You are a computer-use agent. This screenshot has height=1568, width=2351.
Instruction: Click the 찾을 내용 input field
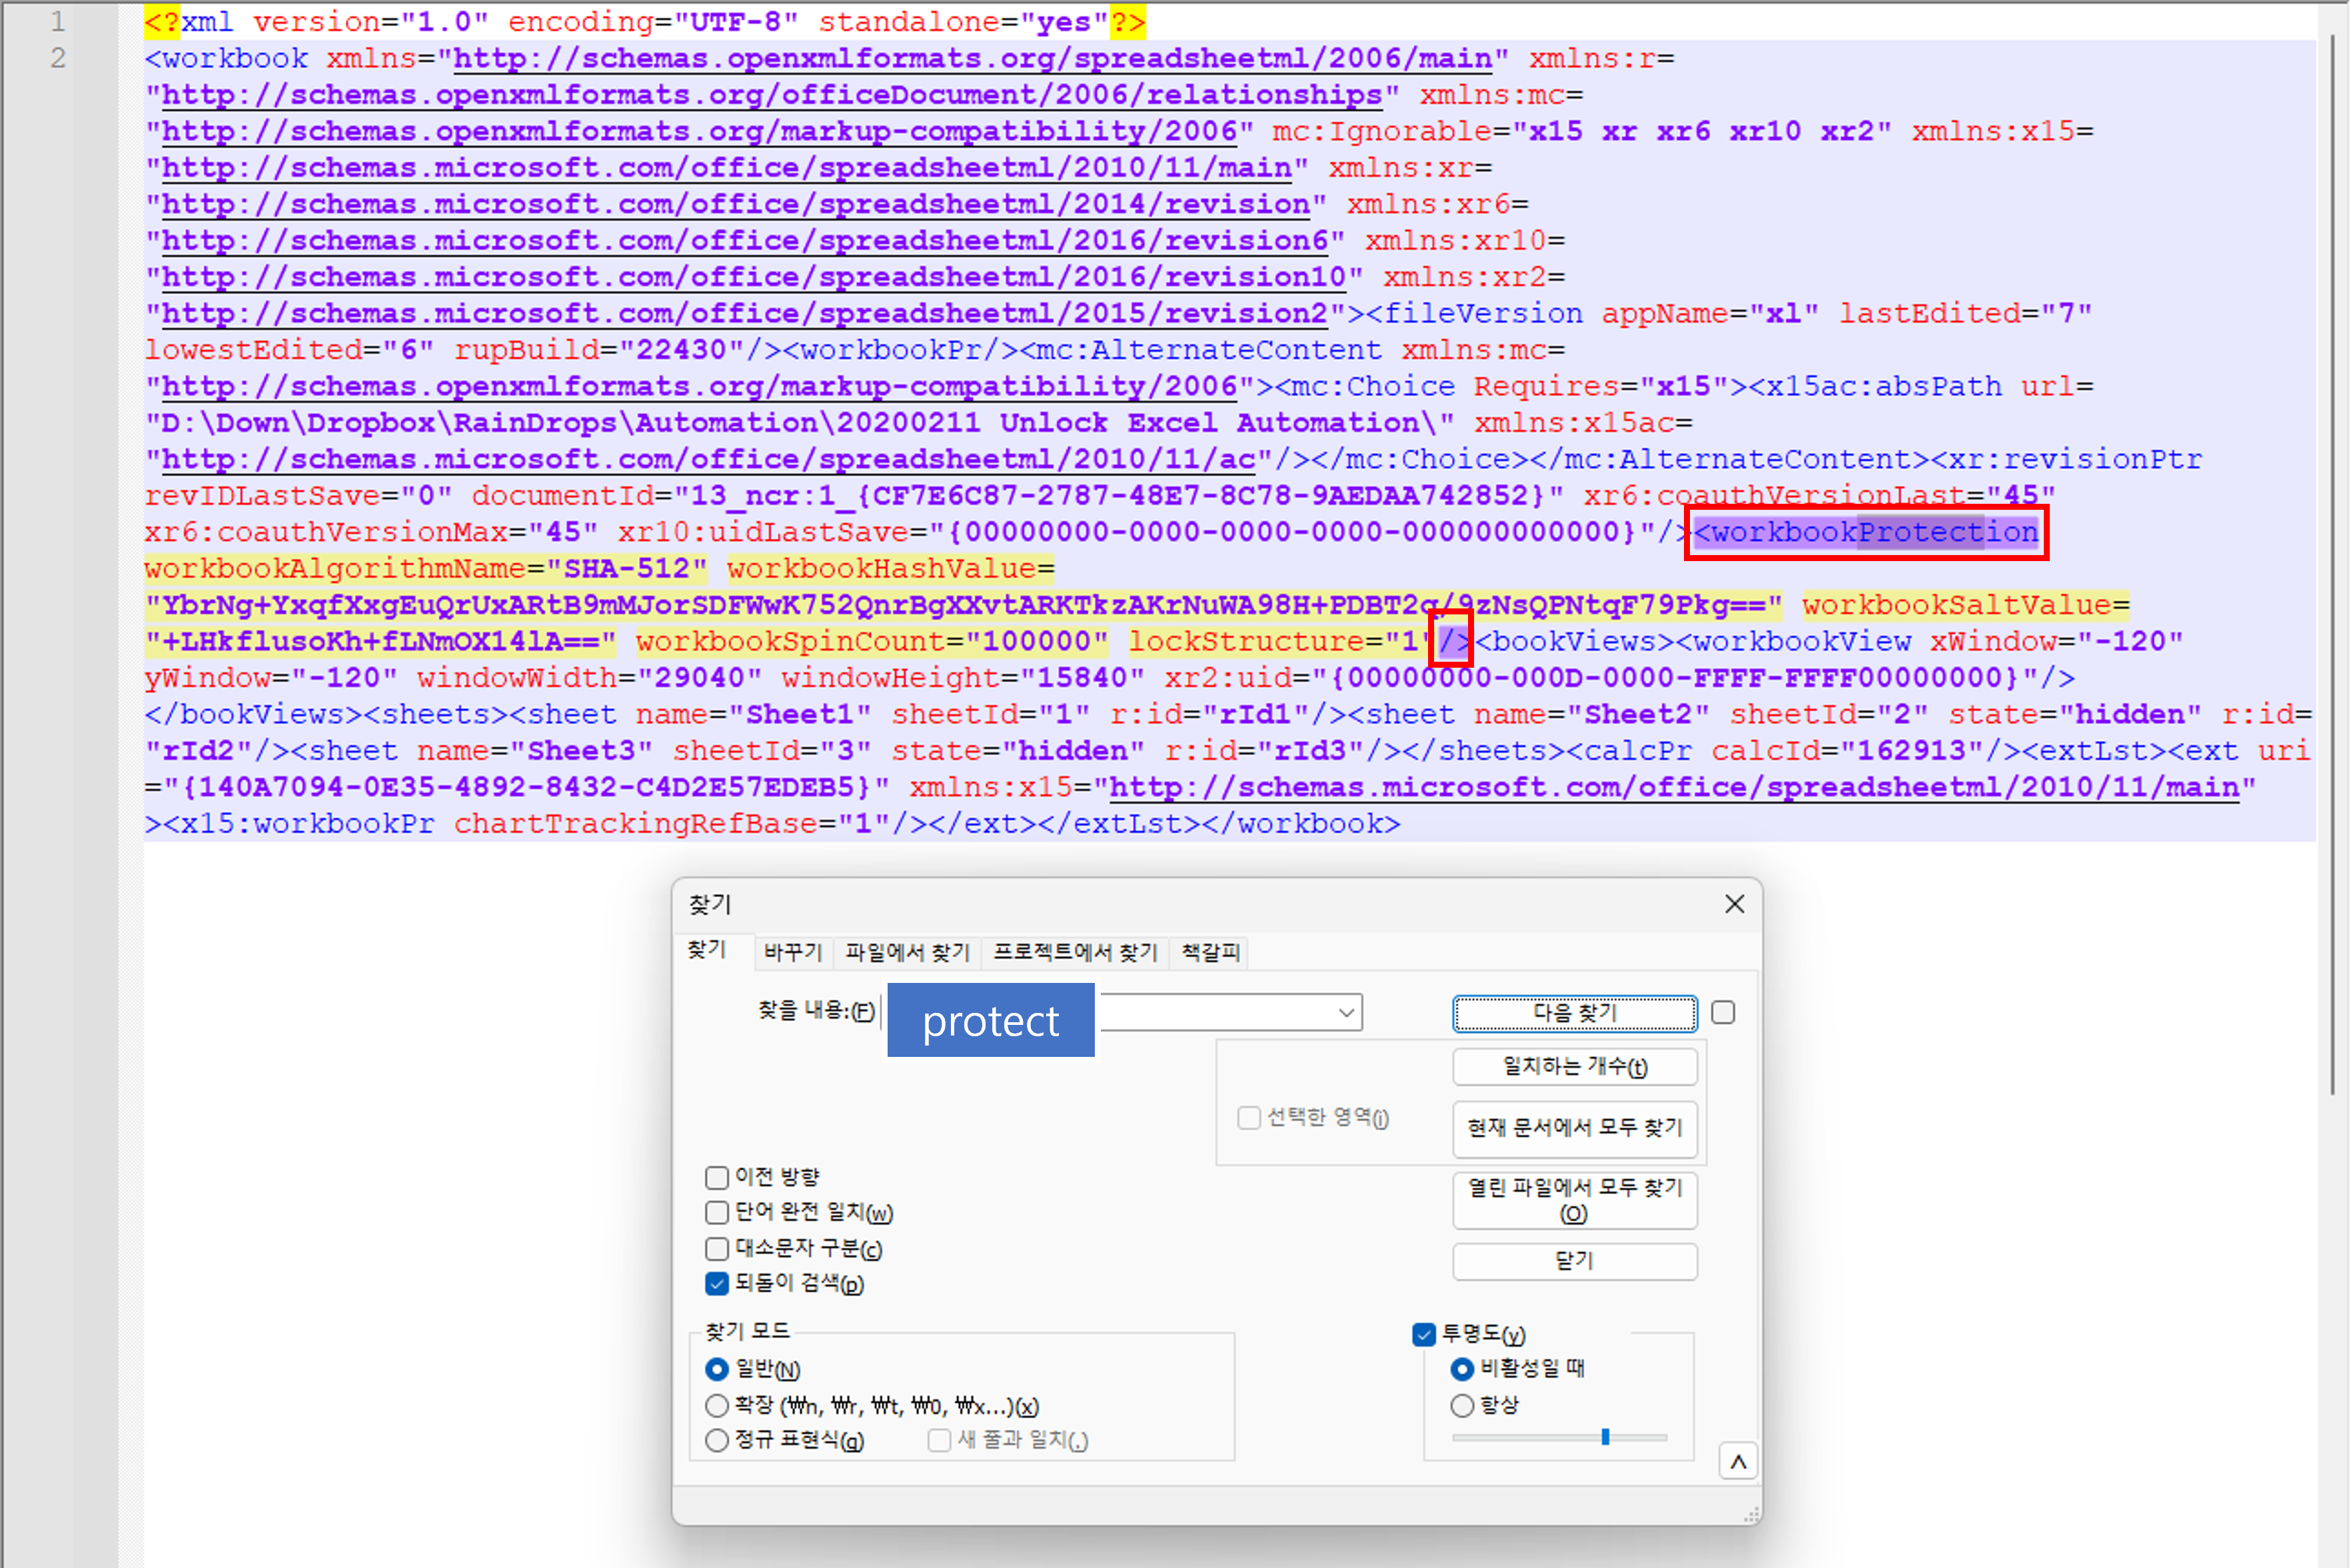click(1120, 1013)
